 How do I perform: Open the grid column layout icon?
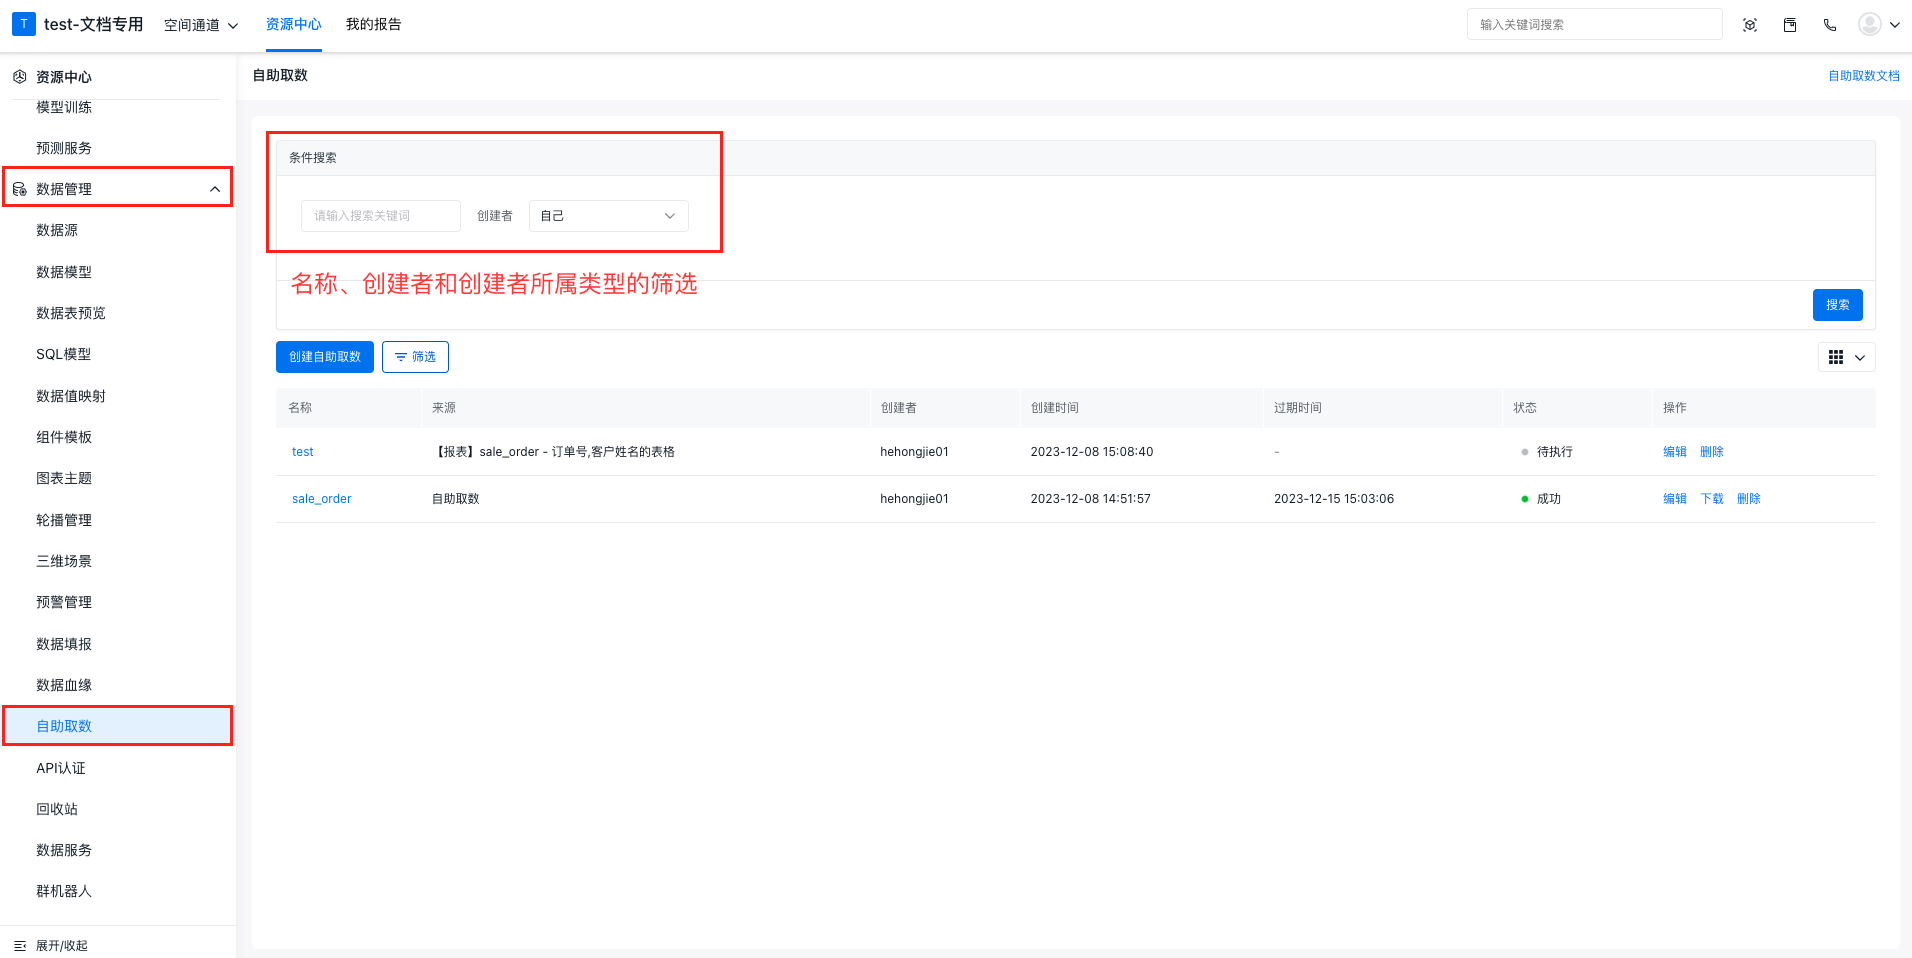[x=1836, y=357]
